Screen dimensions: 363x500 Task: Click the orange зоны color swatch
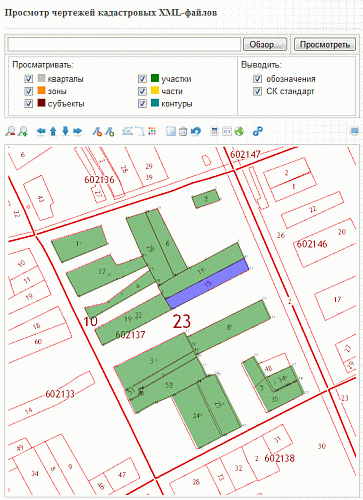click(x=41, y=91)
